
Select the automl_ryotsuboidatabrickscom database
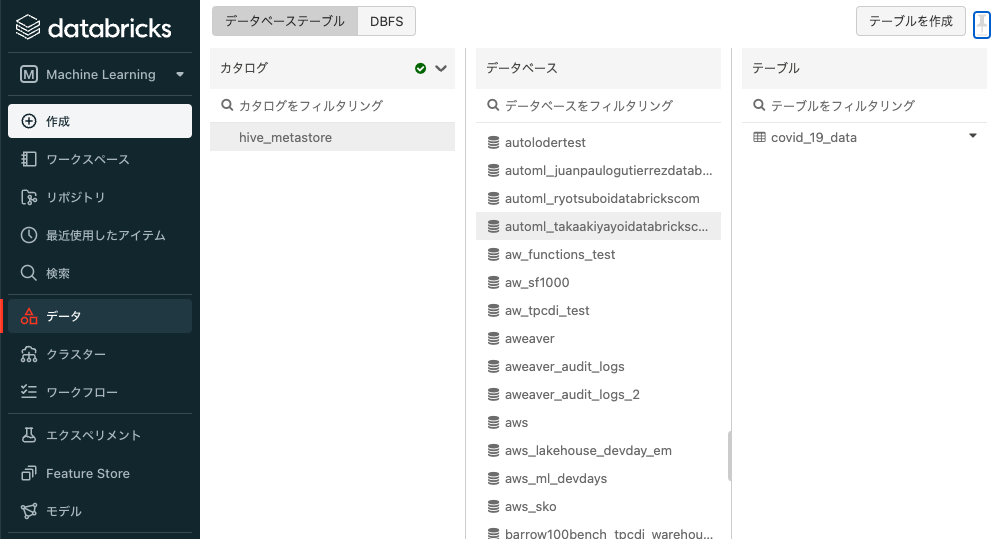pyautogui.click(x=598, y=198)
